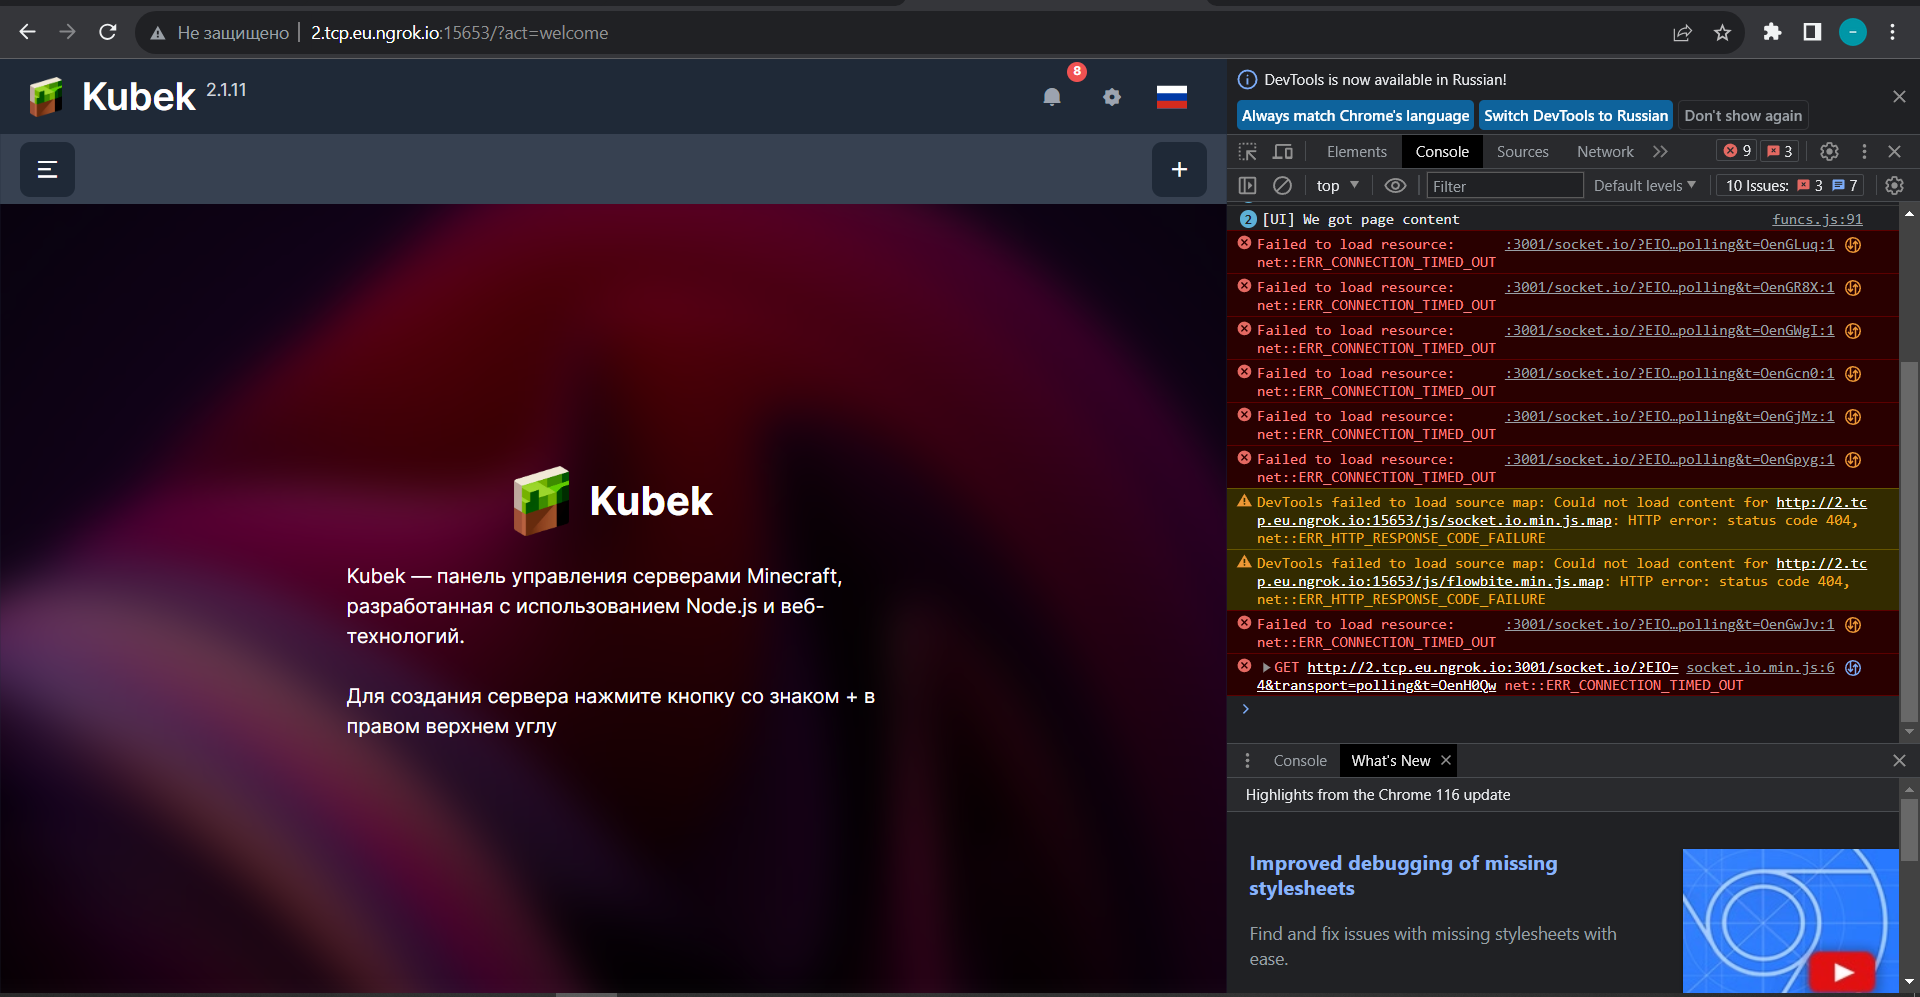Open the Default levels dropdown
Screen dimensions: 1920x997
click(x=1643, y=185)
